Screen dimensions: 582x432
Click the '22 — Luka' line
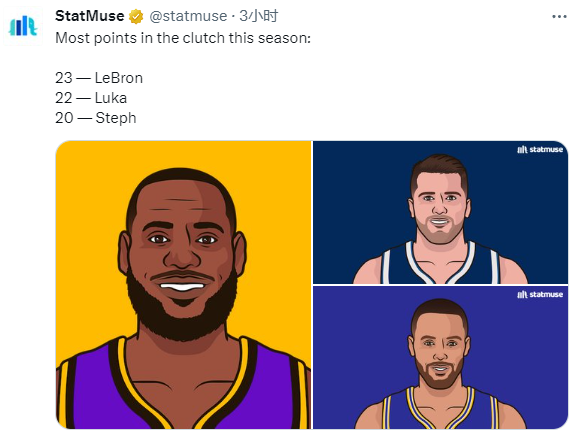91,98
